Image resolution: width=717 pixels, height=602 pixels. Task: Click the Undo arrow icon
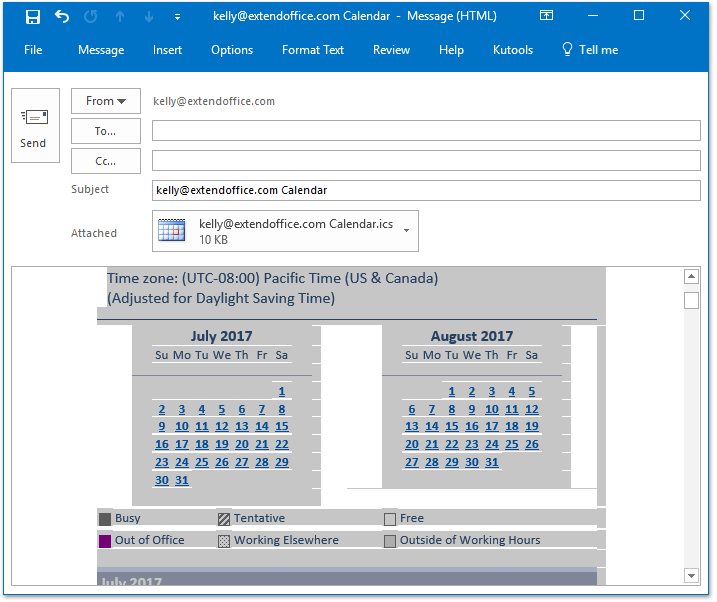pyautogui.click(x=62, y=17)
